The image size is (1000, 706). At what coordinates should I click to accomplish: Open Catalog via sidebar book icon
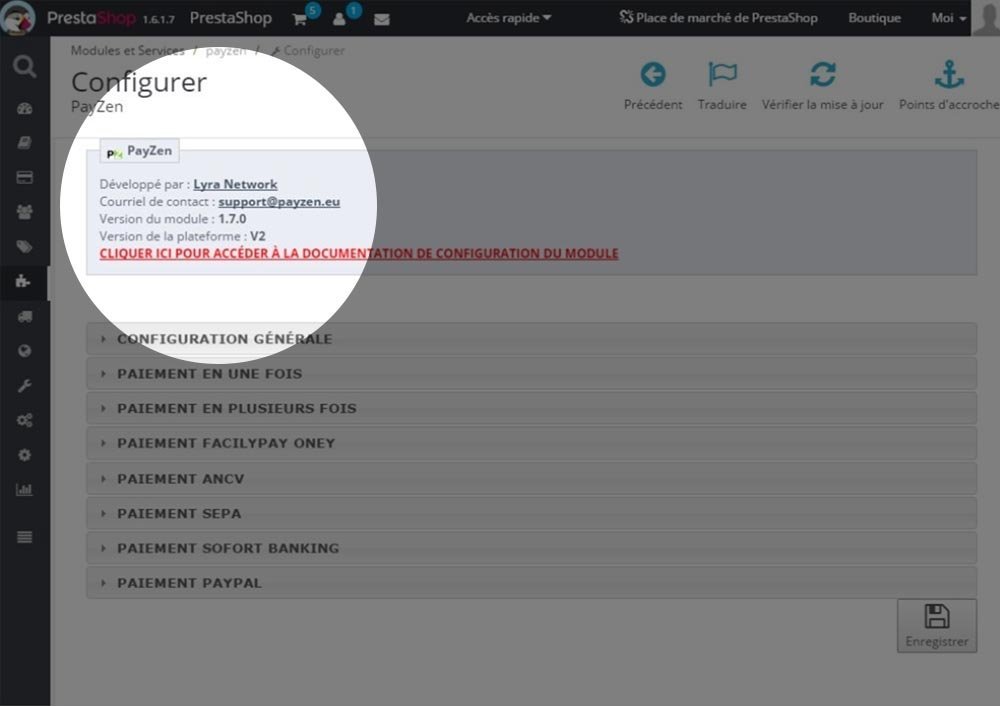click(25, 143)
